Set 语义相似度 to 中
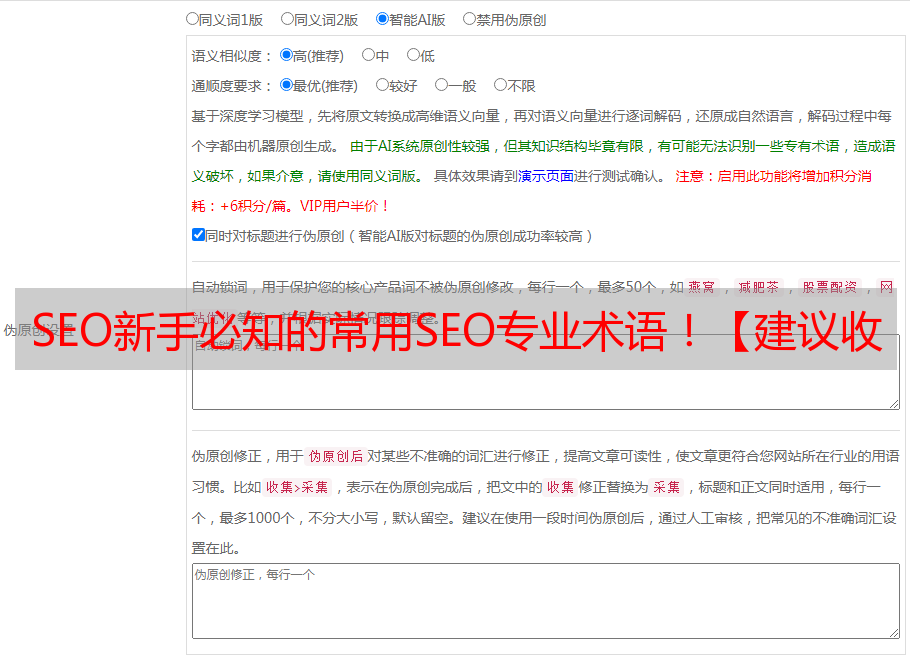 coord(368,55)
